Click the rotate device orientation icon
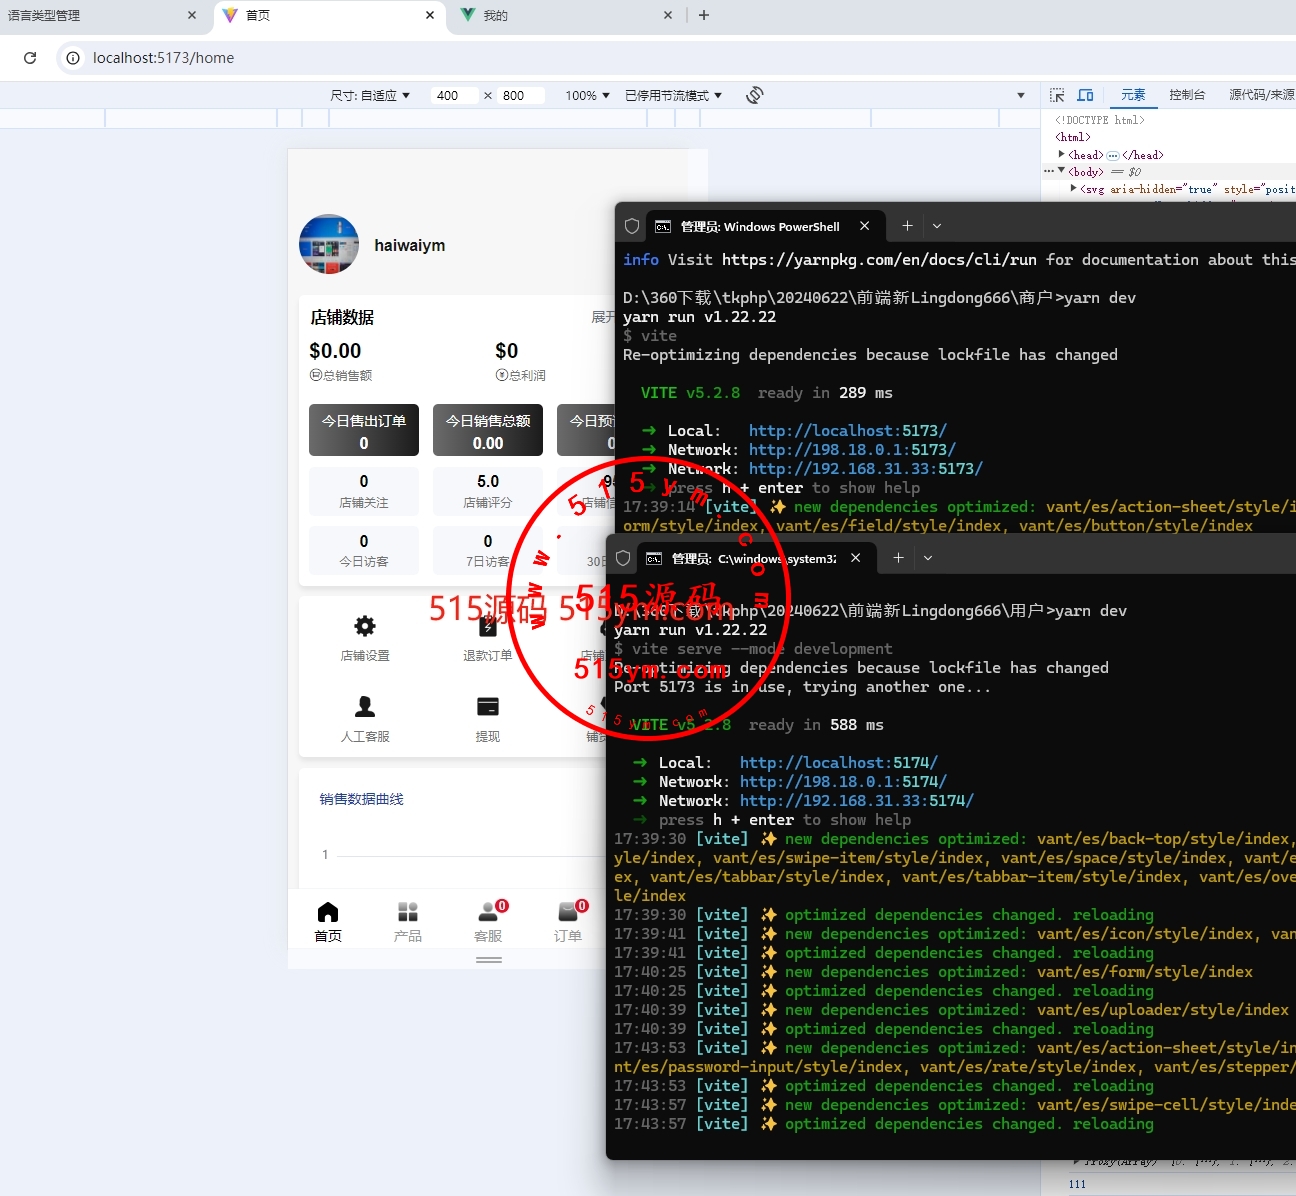The height and width of the screenshot is (1196, 1296). click(x=755, y=95)
